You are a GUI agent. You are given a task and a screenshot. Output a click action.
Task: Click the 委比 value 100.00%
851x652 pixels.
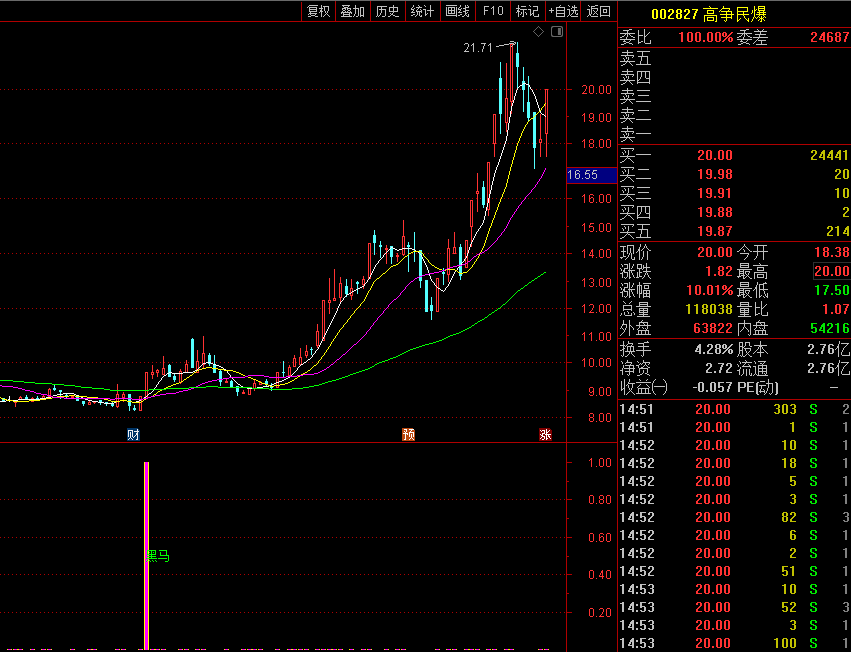706,37
